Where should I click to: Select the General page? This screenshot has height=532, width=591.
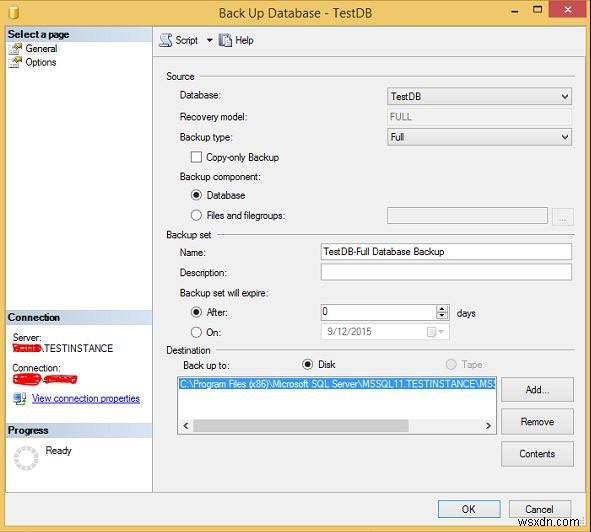(x=41, y=49)
